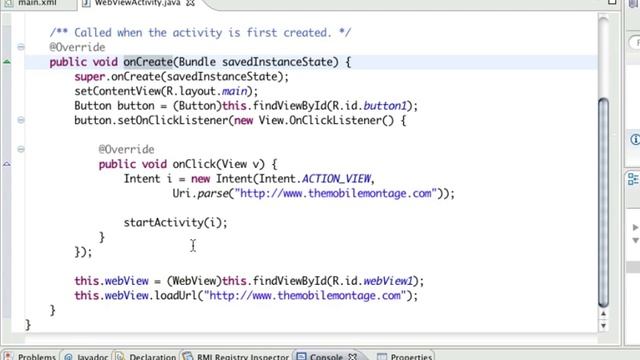Click the webView1 identifier
Screen dimensions: 640x360
[x=388, y=281]
